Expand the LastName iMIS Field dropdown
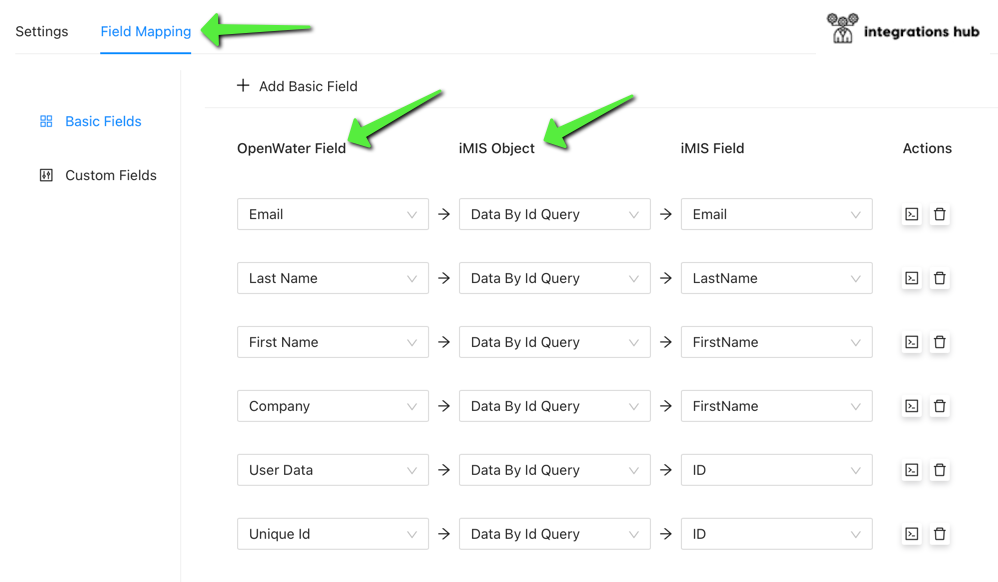 tap(776, 278)
